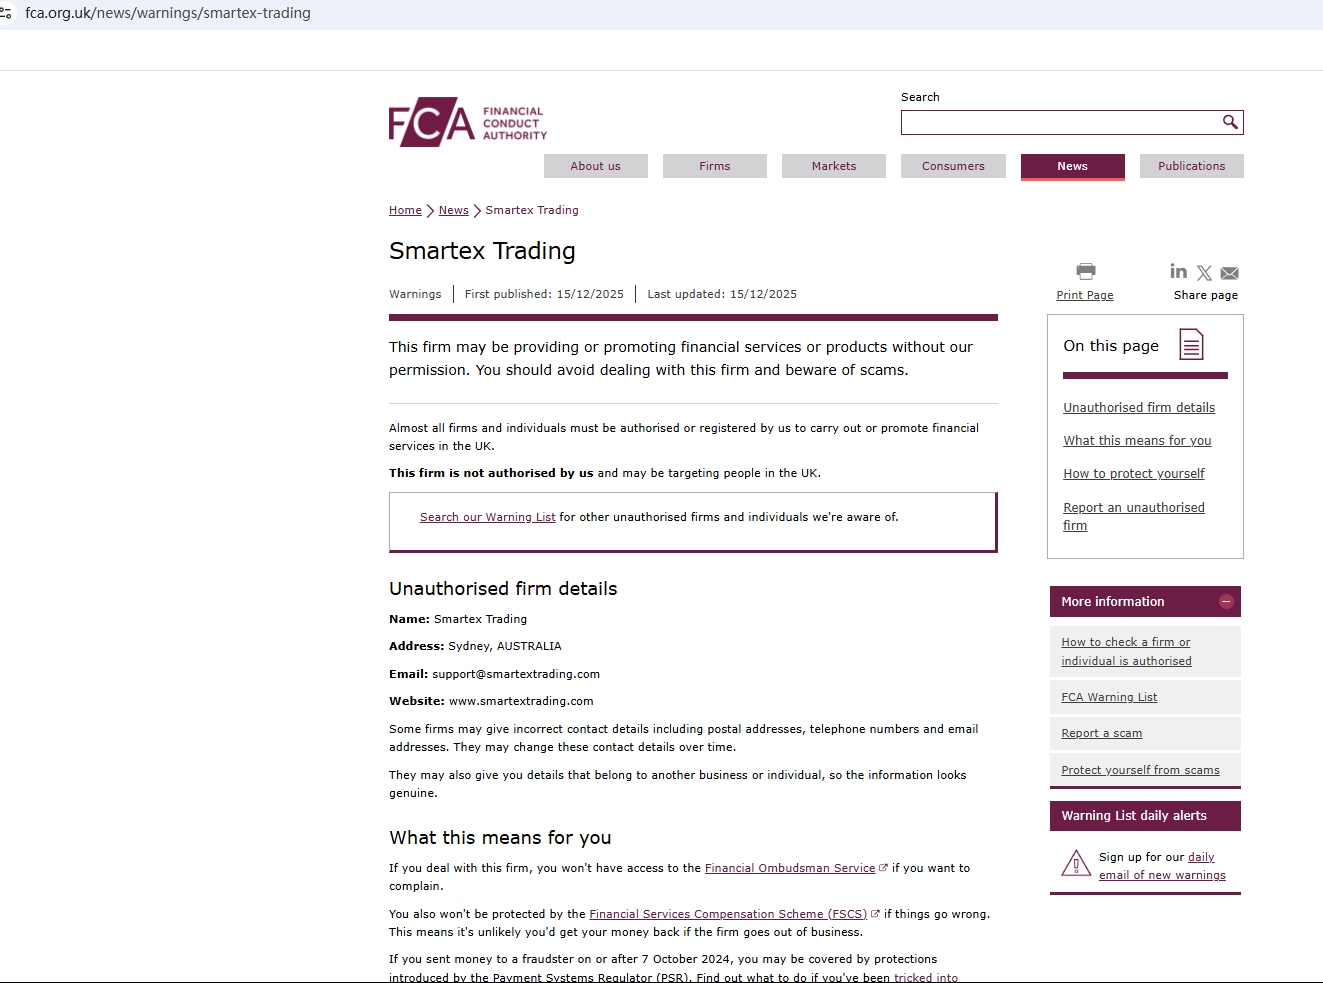The height and width of the screenshot is (983, 1323).
Task: Open Search our Warning List link
Action: pos(487,517)
